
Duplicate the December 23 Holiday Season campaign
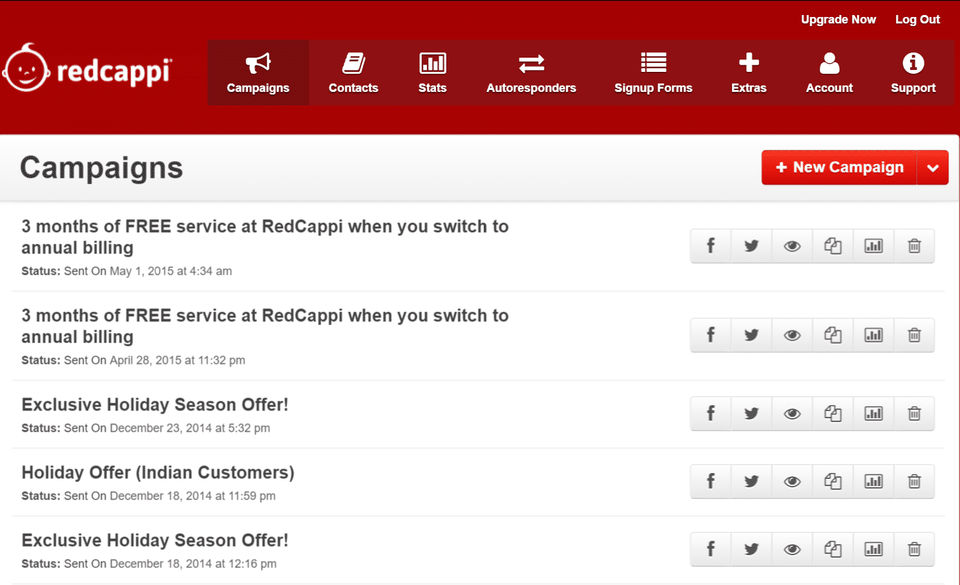point(832,413)
